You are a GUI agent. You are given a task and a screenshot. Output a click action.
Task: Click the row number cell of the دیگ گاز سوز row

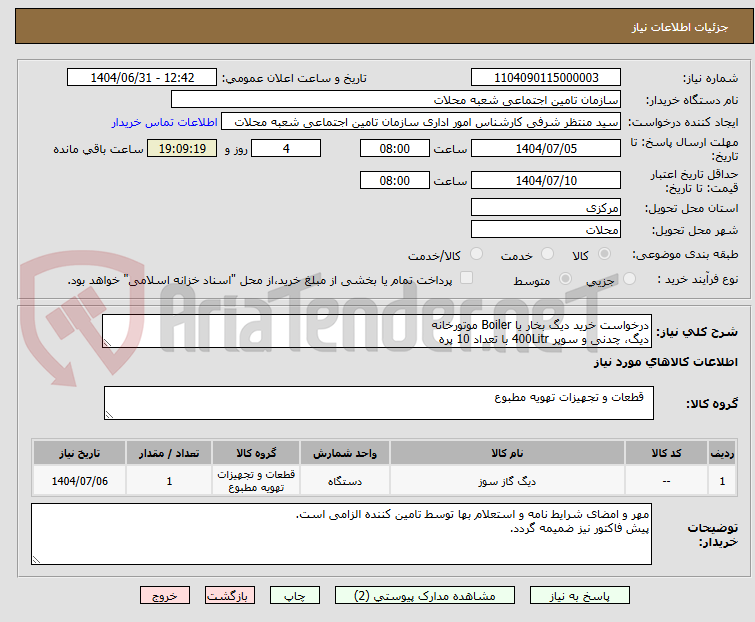tap(722, 481)
